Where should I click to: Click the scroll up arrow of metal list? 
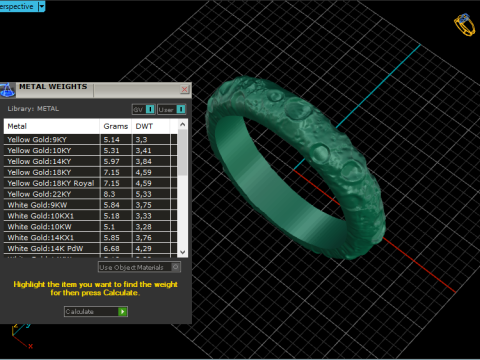[x=182, y=125]
